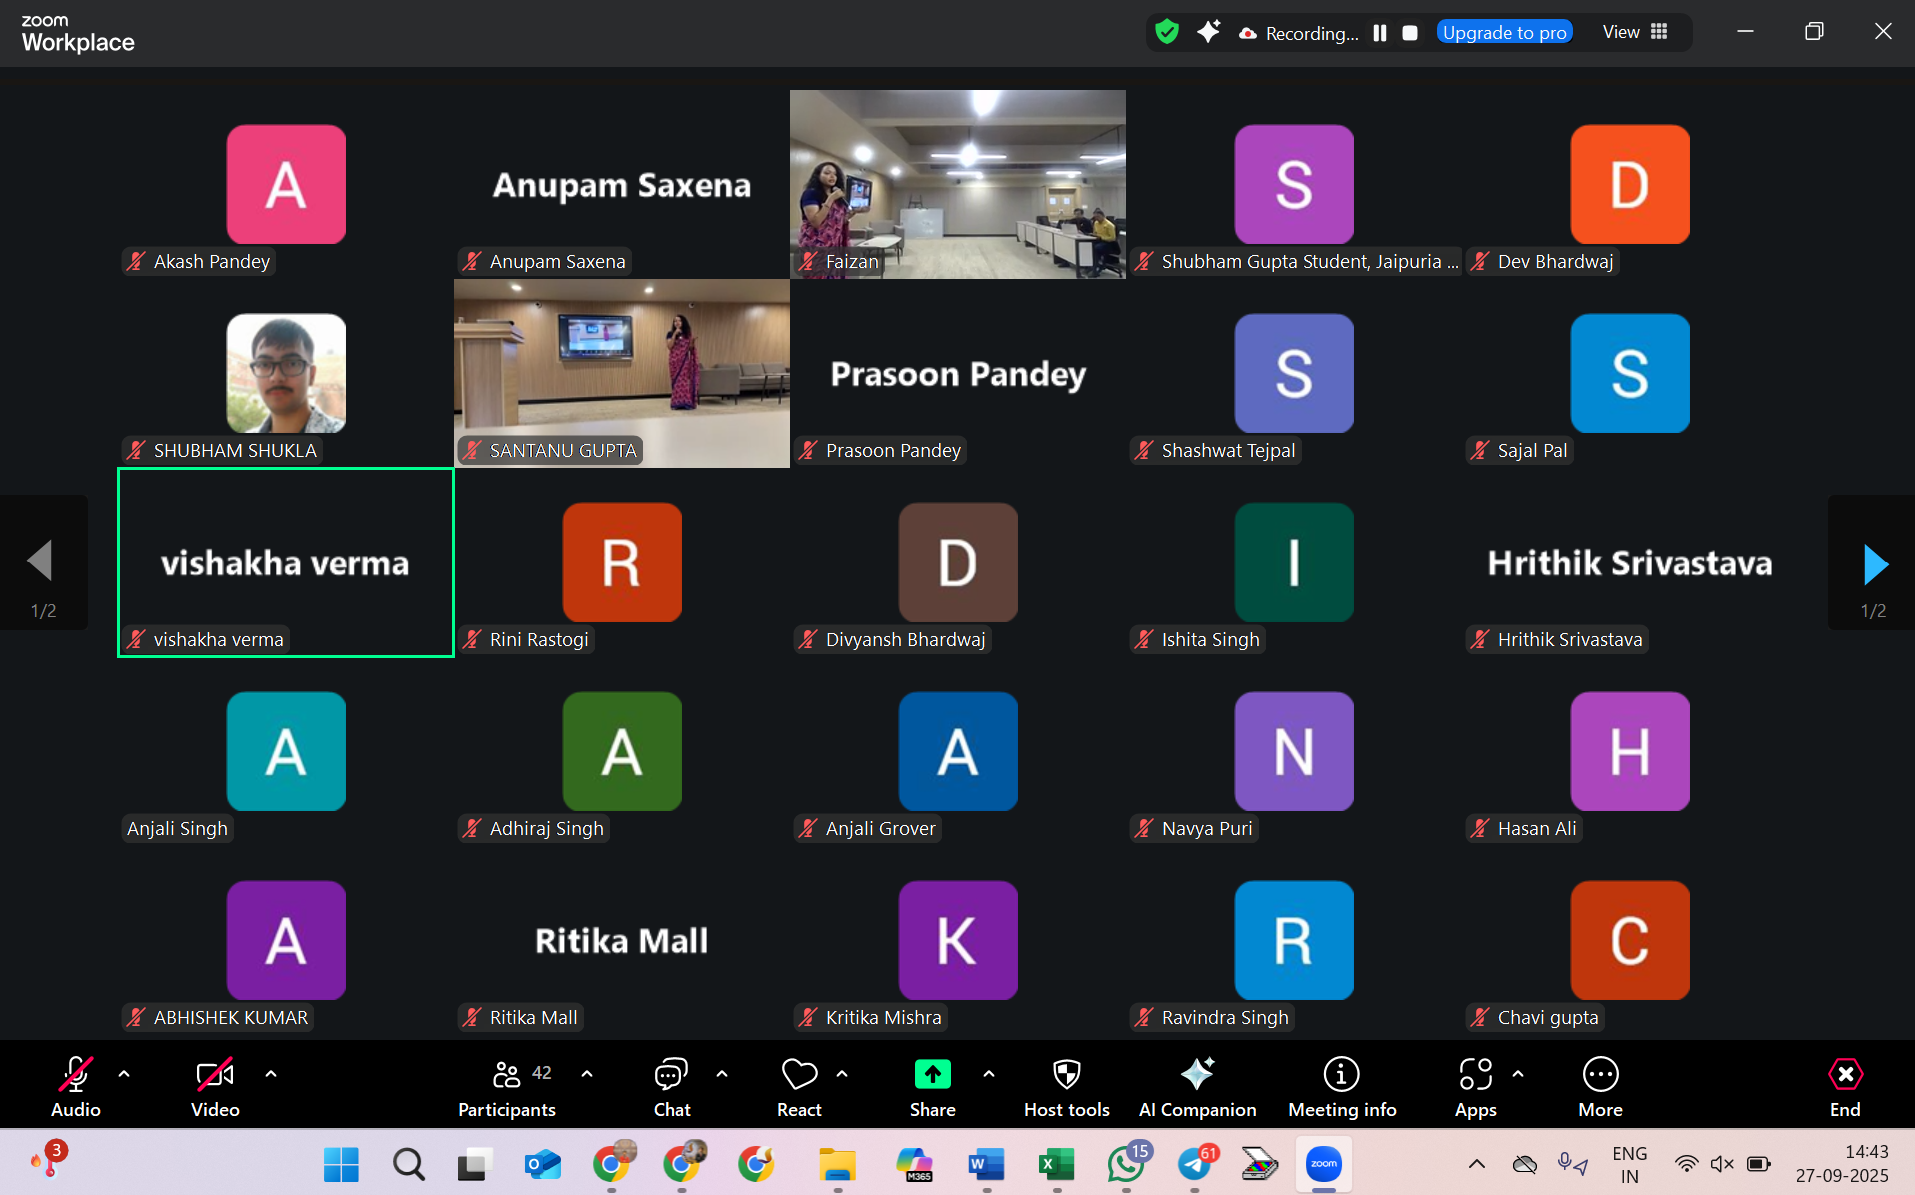Open the Participants list
Viewport: 1915px width, 1195px height.
pyautogui.click(x=507, y=1076)
